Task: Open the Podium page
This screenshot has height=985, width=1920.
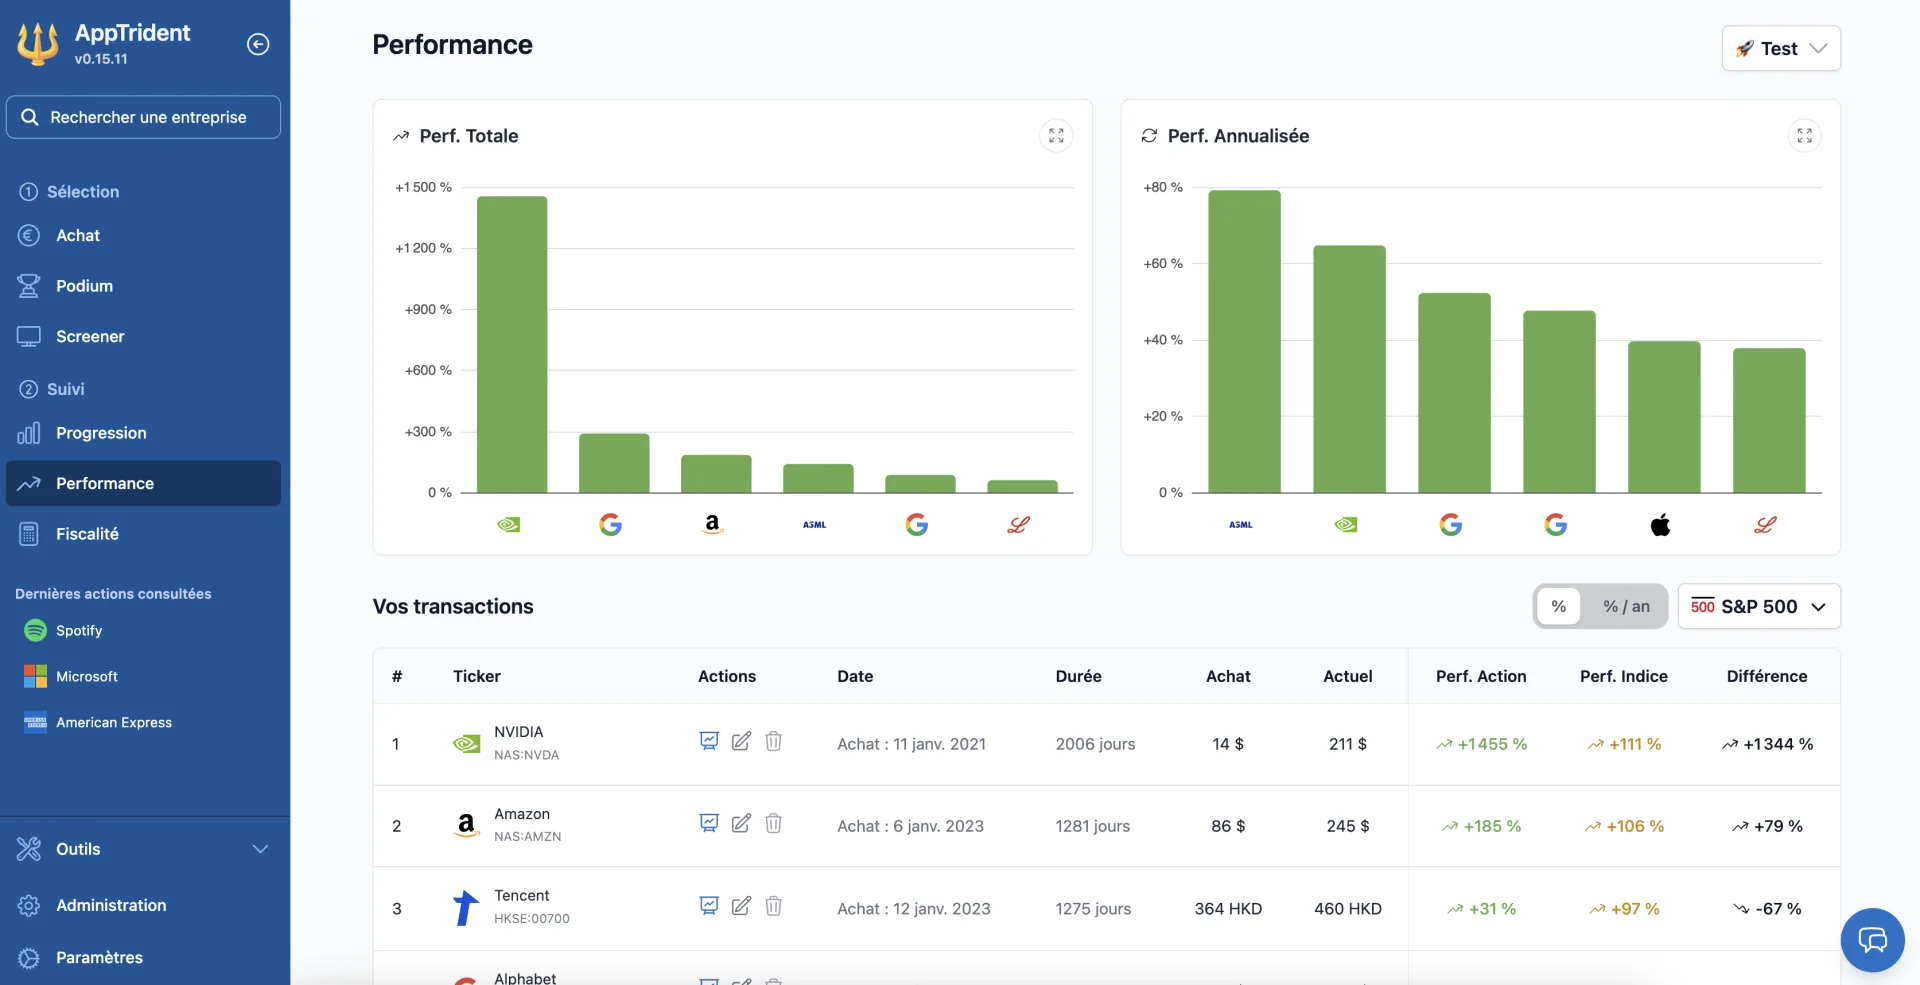Action: click(144, 286)
